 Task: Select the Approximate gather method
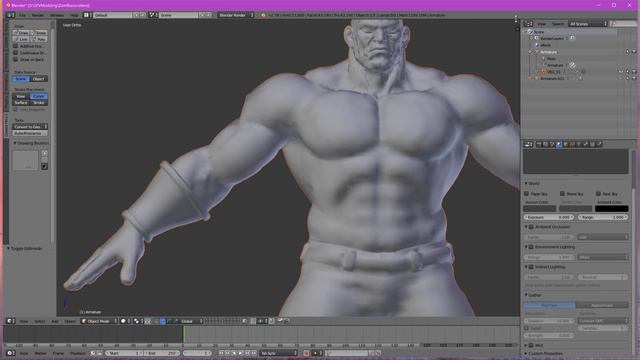click(x=602, y=305)
